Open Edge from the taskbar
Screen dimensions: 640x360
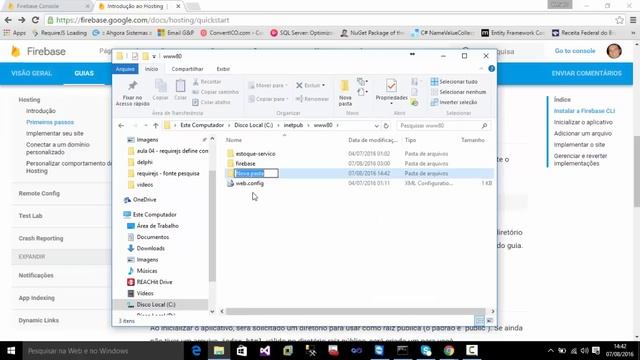click(196, 351)
